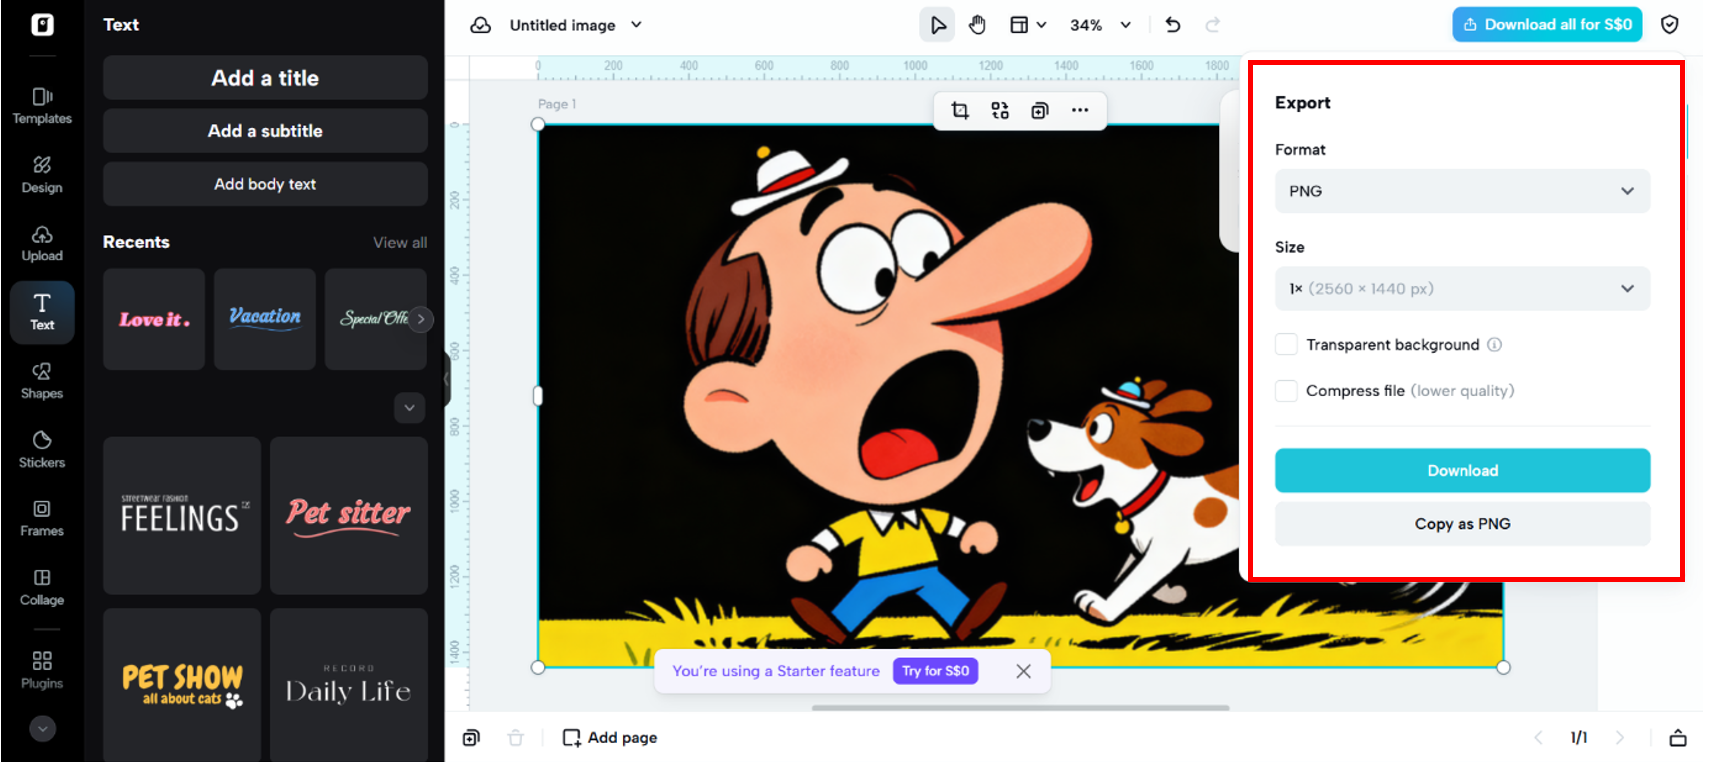Expand the sidebar's bottom down-arrow button
1713x762 pixels.
click(42, 729)
